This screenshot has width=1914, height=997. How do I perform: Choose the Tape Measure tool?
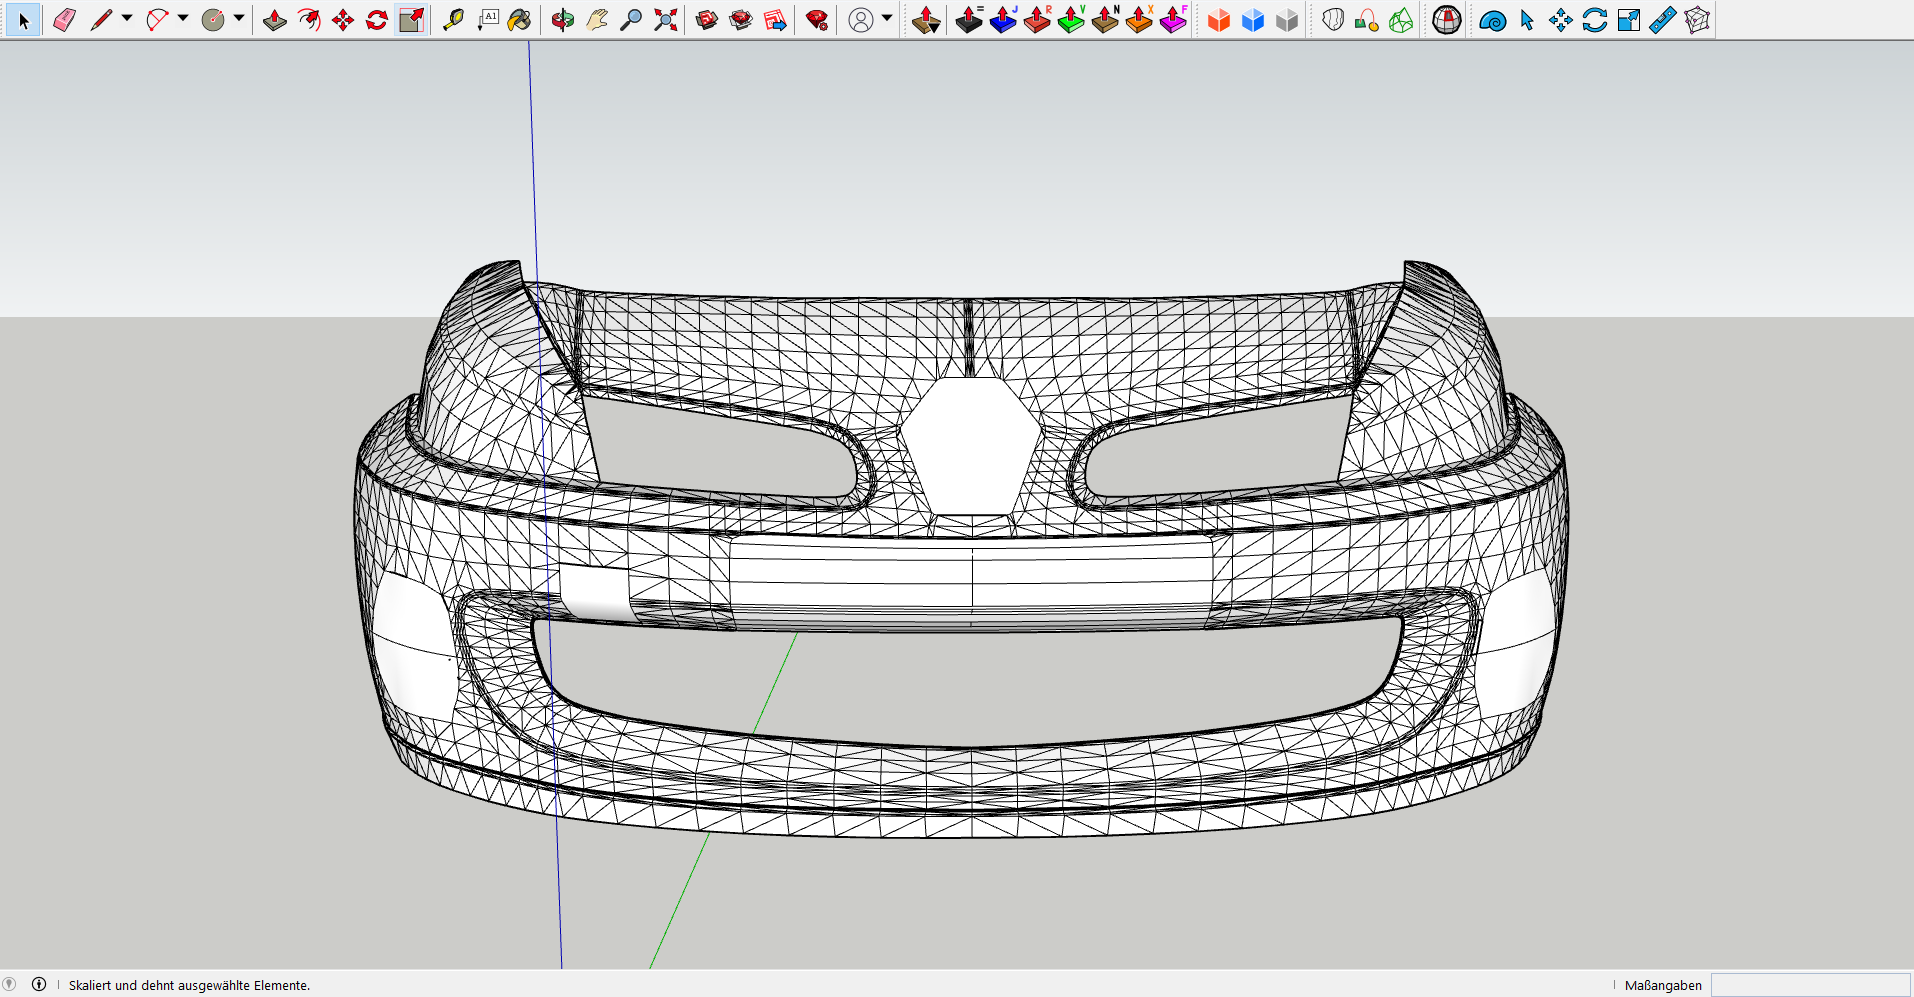(453, 20)
